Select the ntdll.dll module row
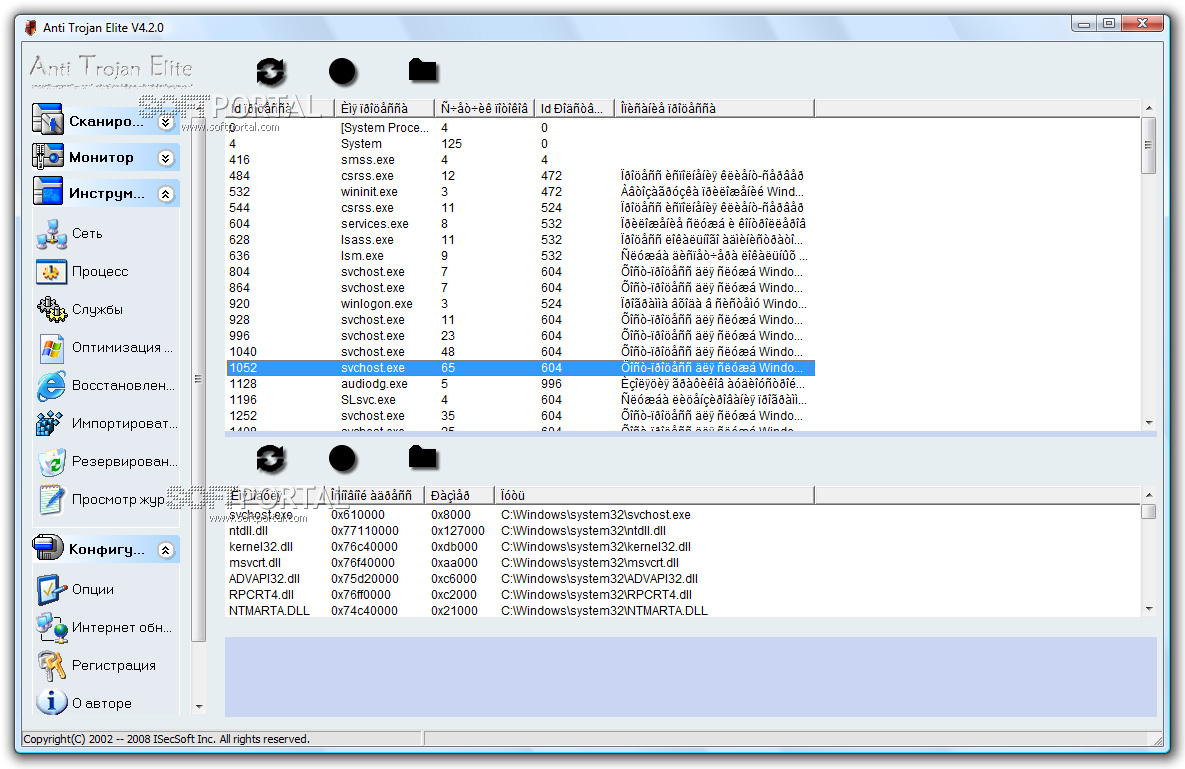1185x769 pixels. (x=521, y=530)
